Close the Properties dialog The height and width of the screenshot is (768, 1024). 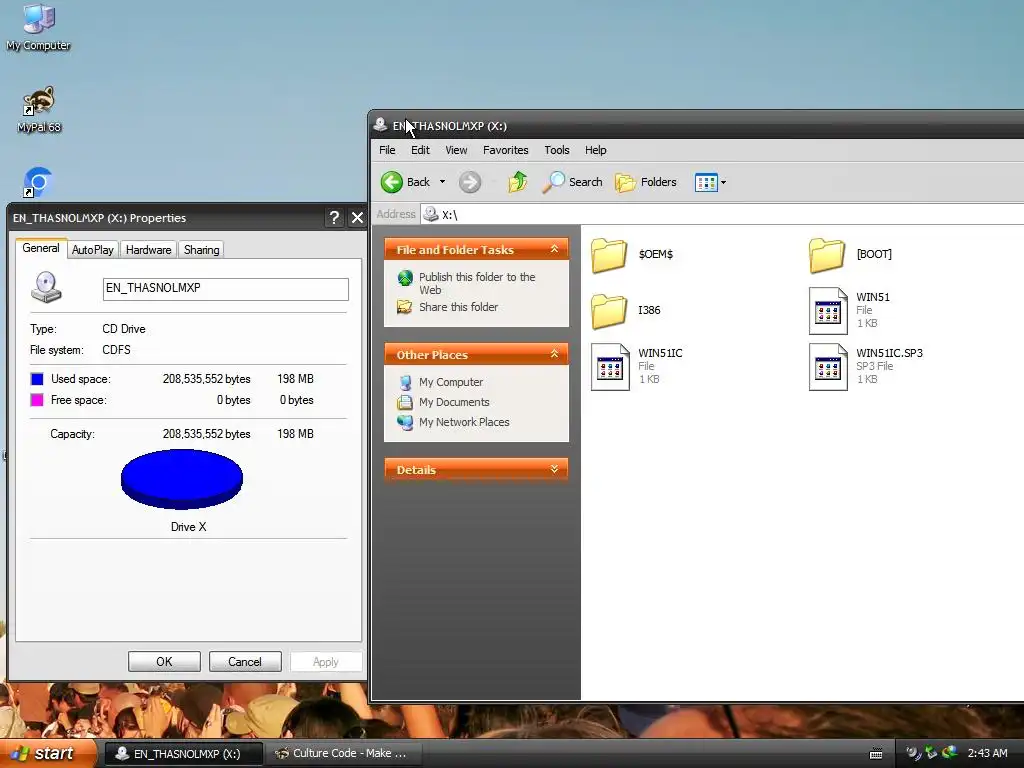[x=357, y=217]
